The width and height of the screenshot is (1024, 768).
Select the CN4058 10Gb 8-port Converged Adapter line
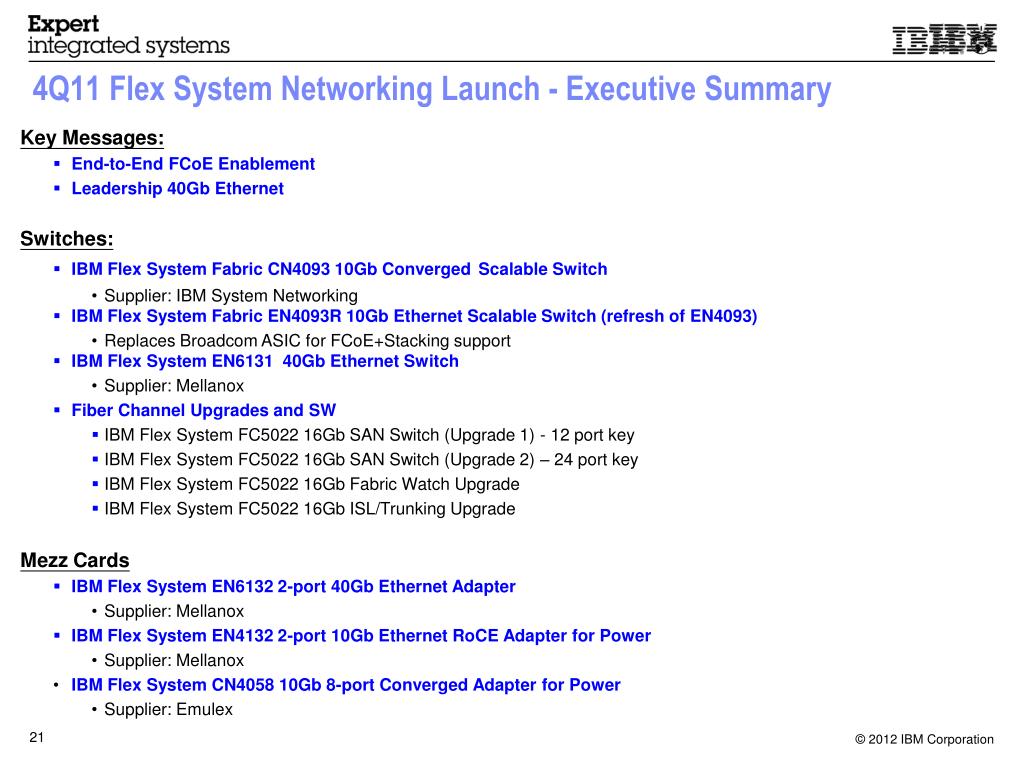(x=345, y=685)
